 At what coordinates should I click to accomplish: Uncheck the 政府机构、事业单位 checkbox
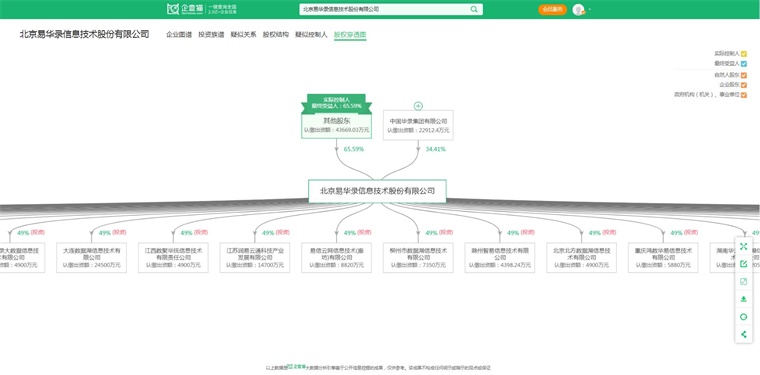[744, 95]
